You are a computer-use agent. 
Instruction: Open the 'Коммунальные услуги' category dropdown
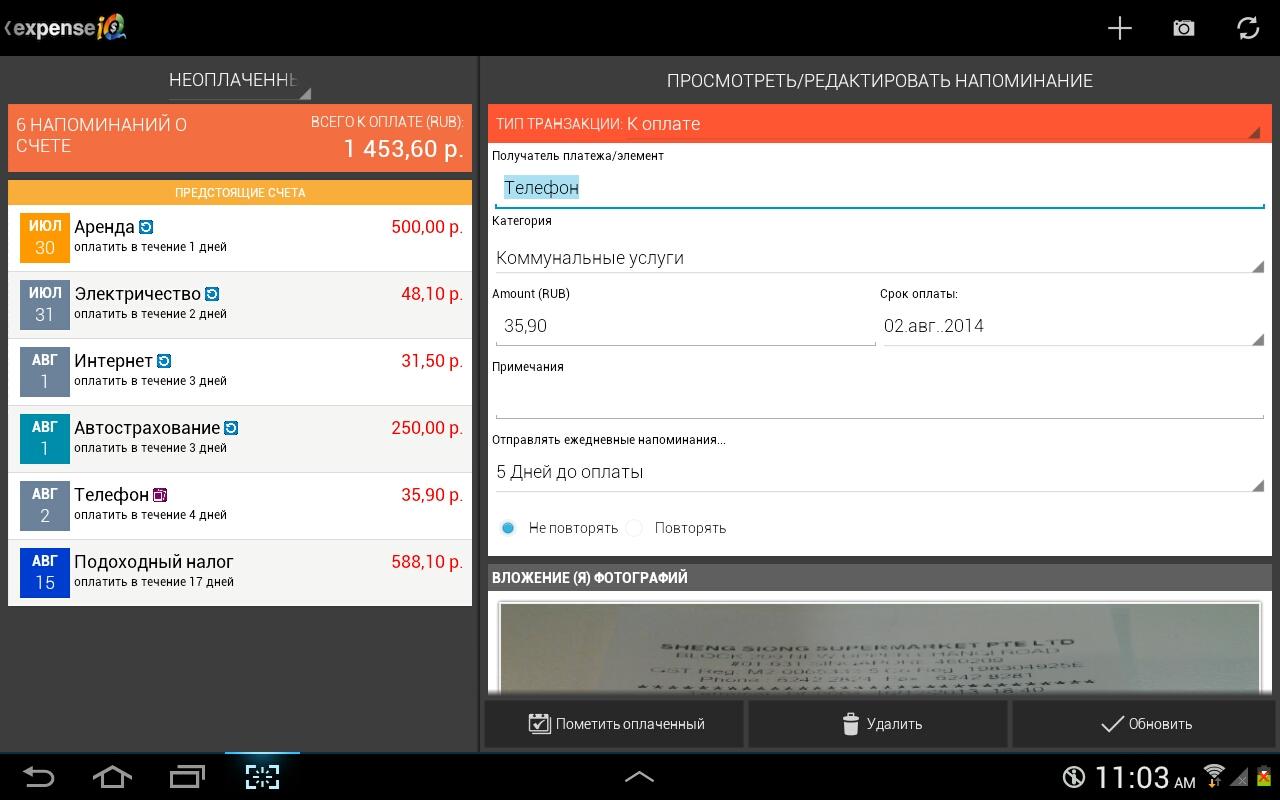pyautogui.click(x=878, y=258)
